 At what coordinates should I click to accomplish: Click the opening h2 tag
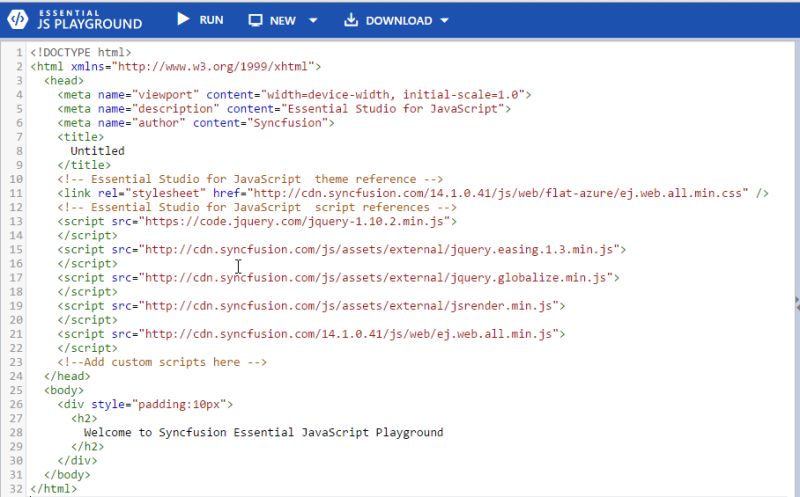(x=84, y=418)
